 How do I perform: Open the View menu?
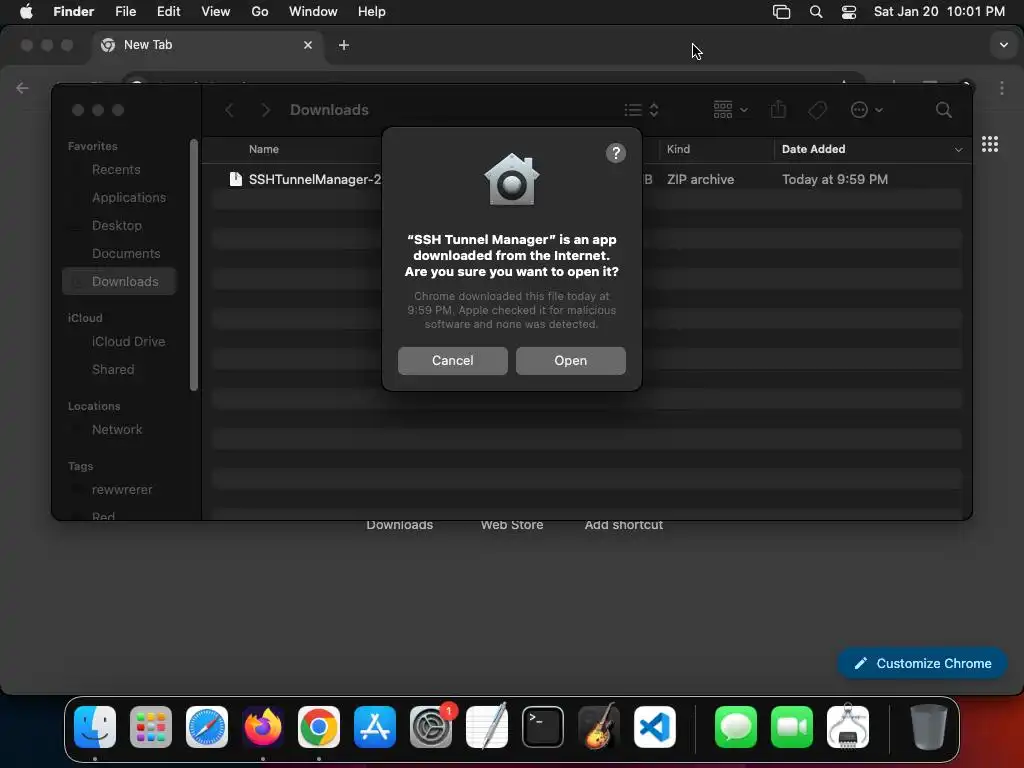click(216, 12)
